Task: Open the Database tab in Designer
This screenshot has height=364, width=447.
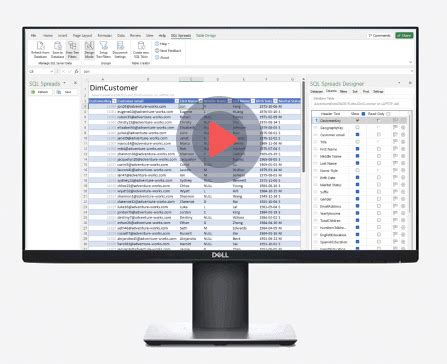Action: coord(317,91)
